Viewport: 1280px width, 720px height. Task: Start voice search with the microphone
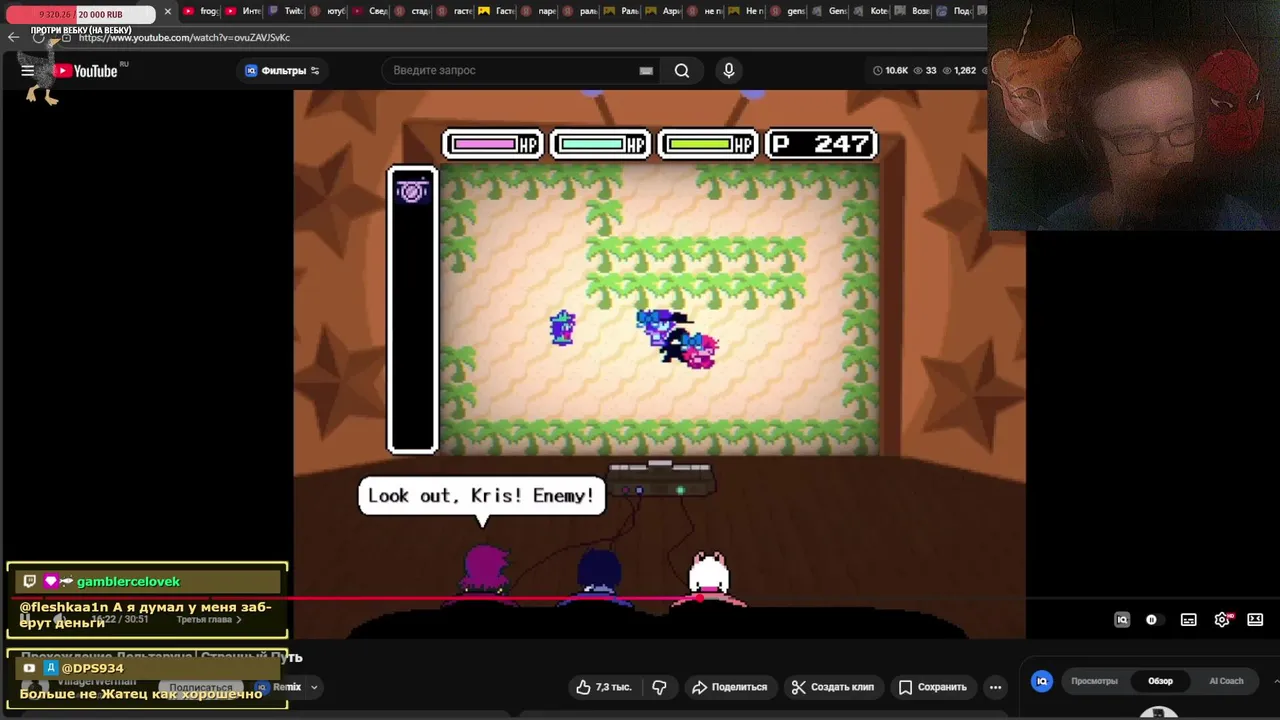[729, 71]
